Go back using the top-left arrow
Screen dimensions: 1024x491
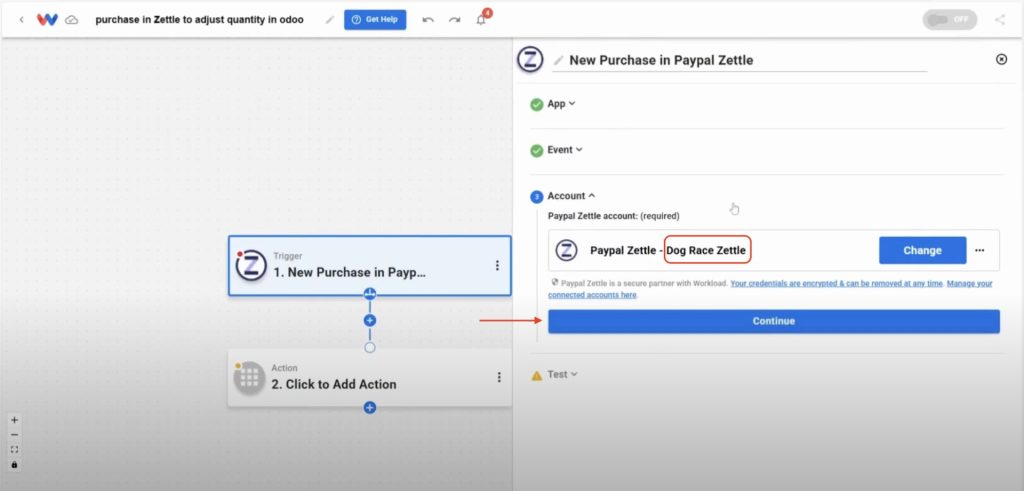point(22,20)
